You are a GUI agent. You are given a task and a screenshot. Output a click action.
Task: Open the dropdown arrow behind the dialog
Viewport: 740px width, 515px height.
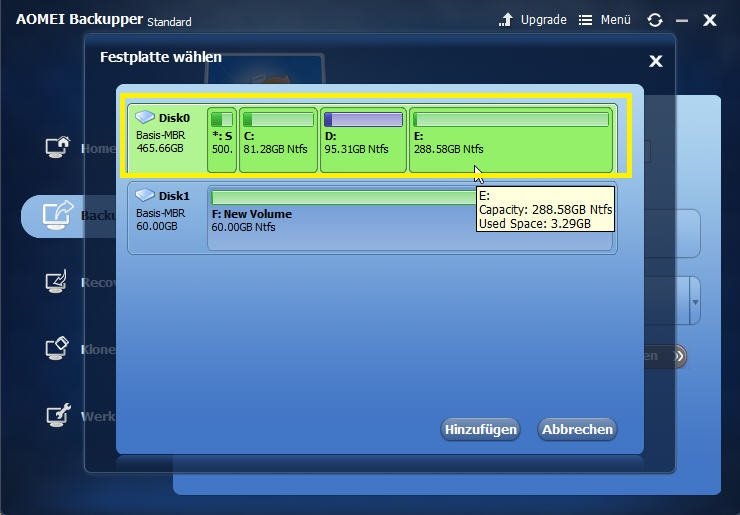[x=695, y=302]
